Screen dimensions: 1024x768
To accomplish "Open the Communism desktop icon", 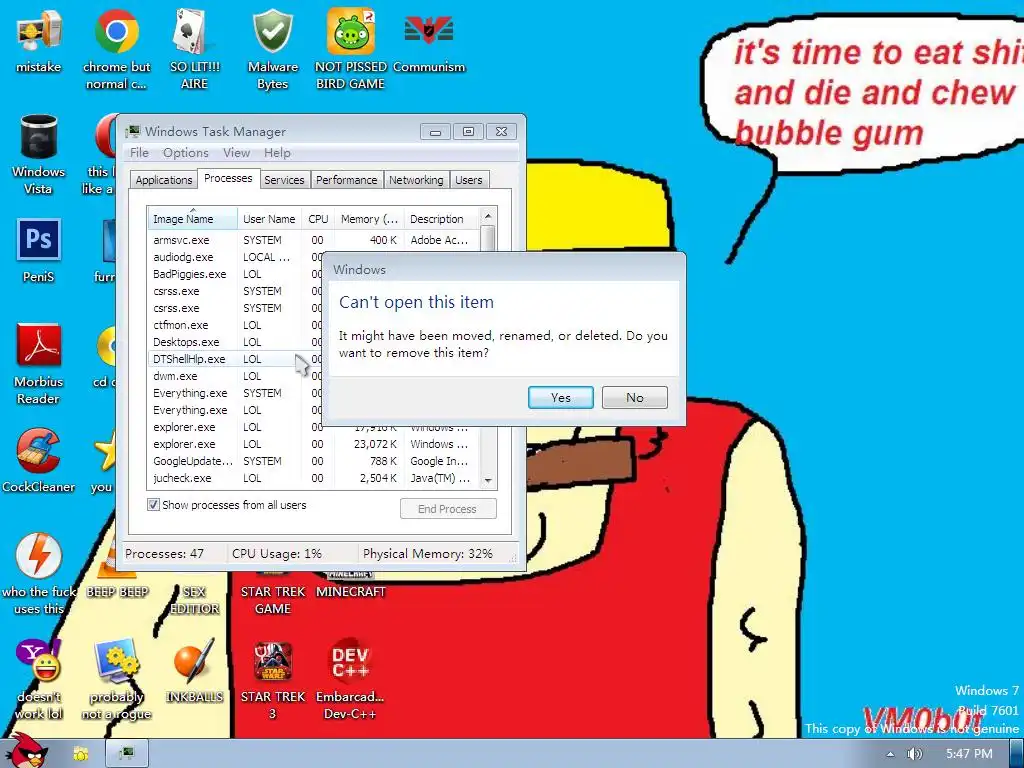I will [x=429, y=40].
